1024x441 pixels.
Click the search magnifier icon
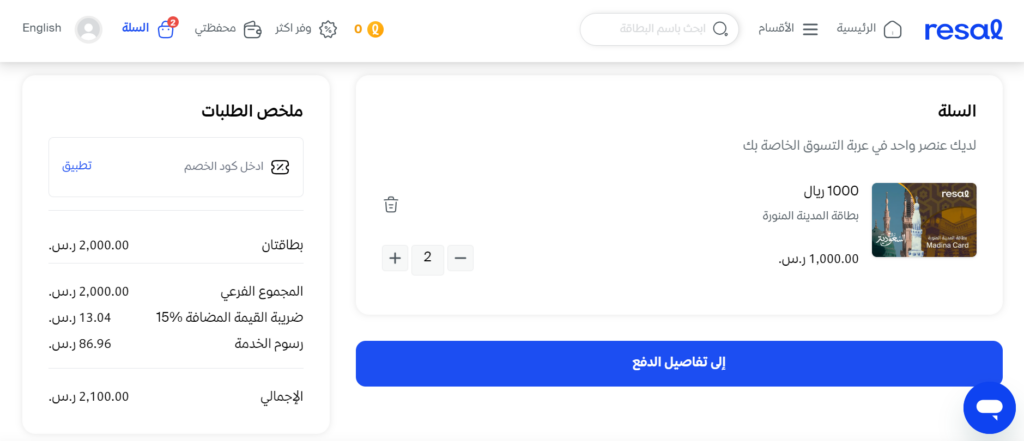720,29
